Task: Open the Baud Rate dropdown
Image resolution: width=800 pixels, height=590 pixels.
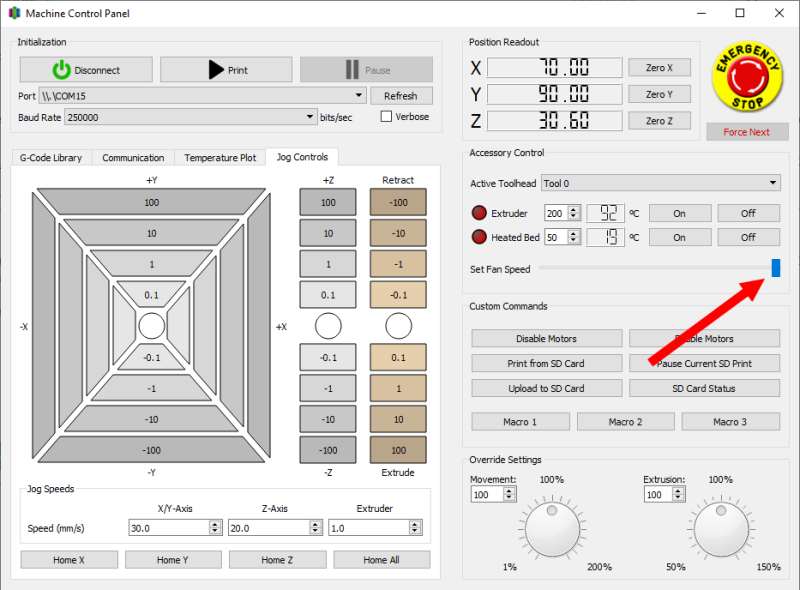Action: click(309, 117)
